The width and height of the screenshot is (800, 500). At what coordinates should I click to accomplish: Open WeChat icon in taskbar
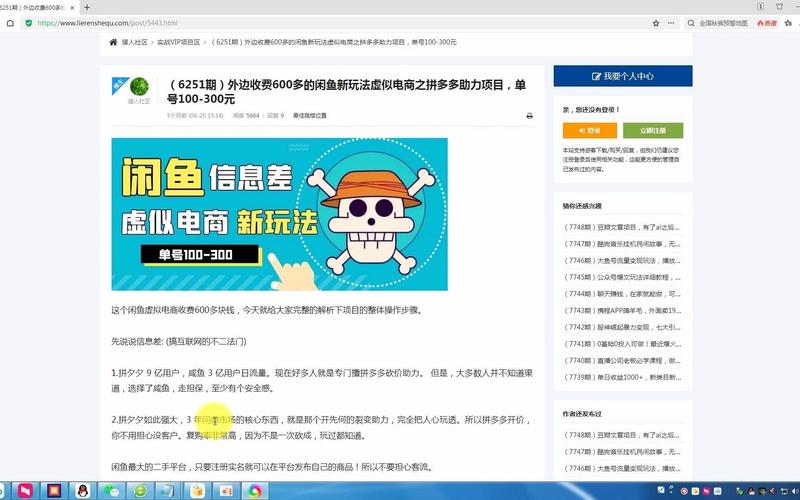point(111,491)
